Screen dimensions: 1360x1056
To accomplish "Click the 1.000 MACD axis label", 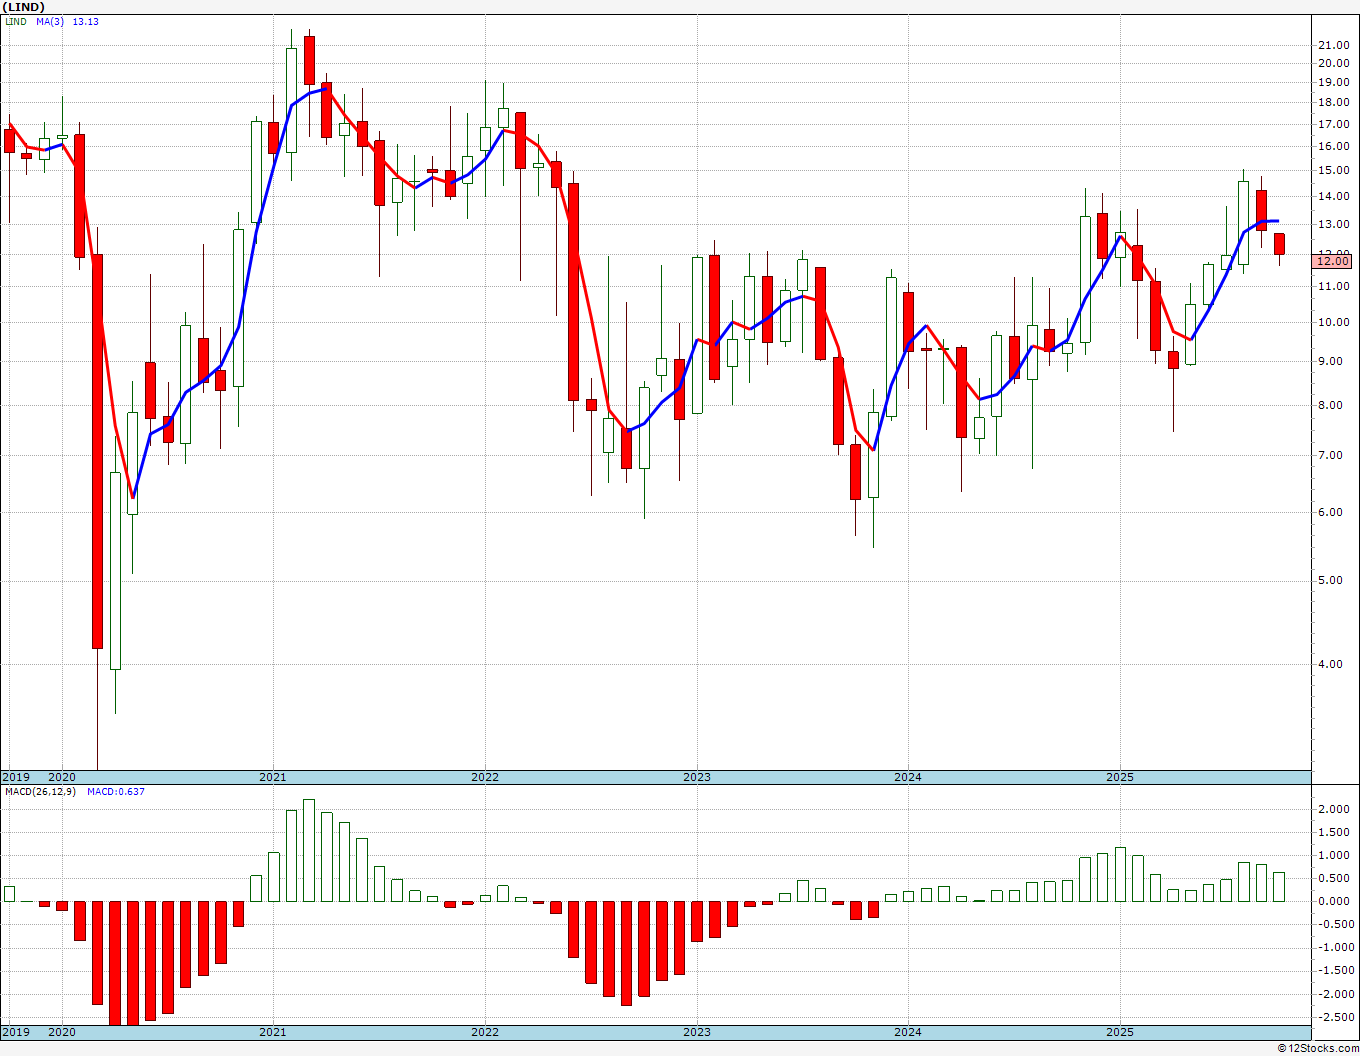I will [x=1336, y=855].
